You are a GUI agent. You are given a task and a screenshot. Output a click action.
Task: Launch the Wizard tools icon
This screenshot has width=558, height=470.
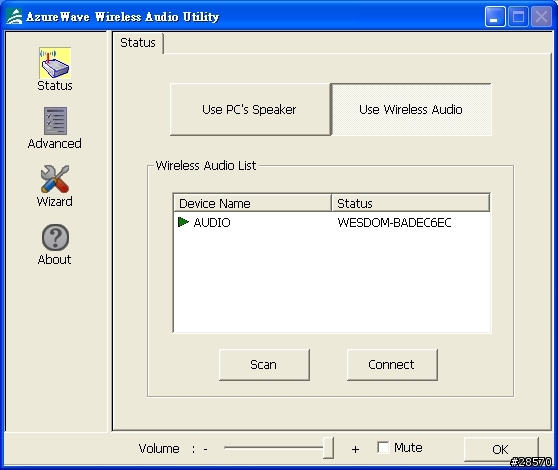coord(55,179)
